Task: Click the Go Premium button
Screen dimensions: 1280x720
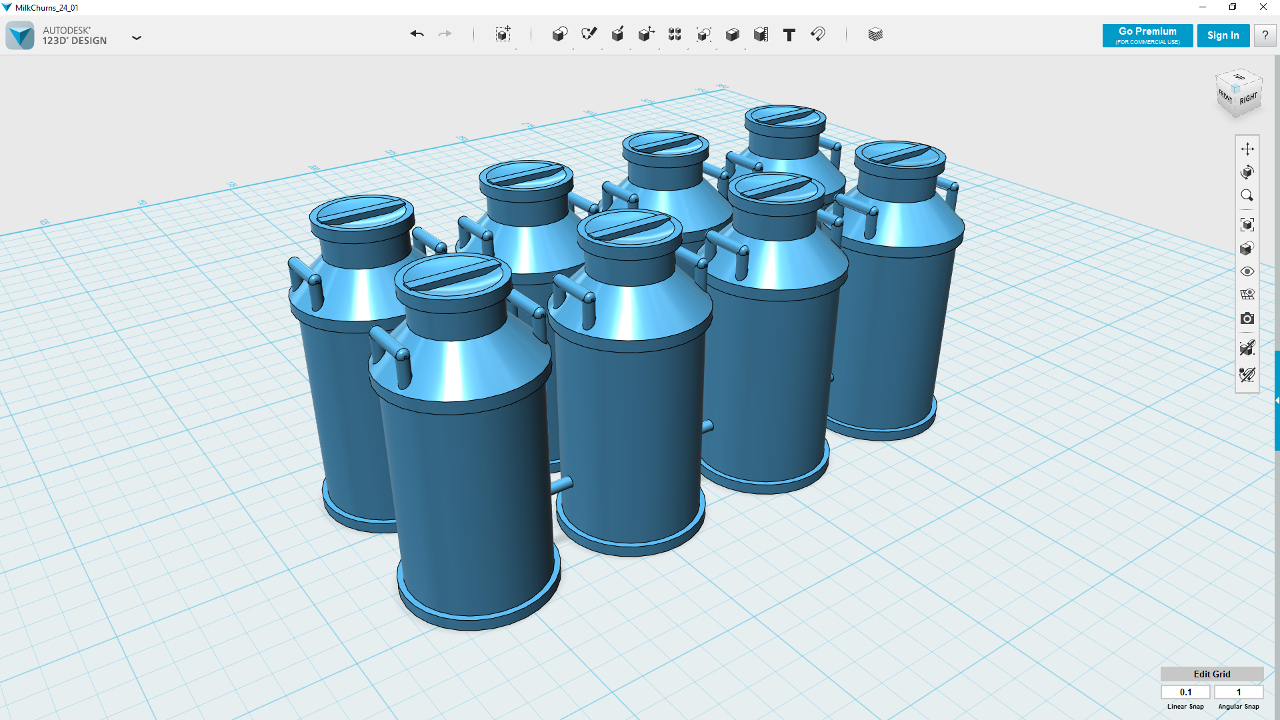Action: (1147, 35)
